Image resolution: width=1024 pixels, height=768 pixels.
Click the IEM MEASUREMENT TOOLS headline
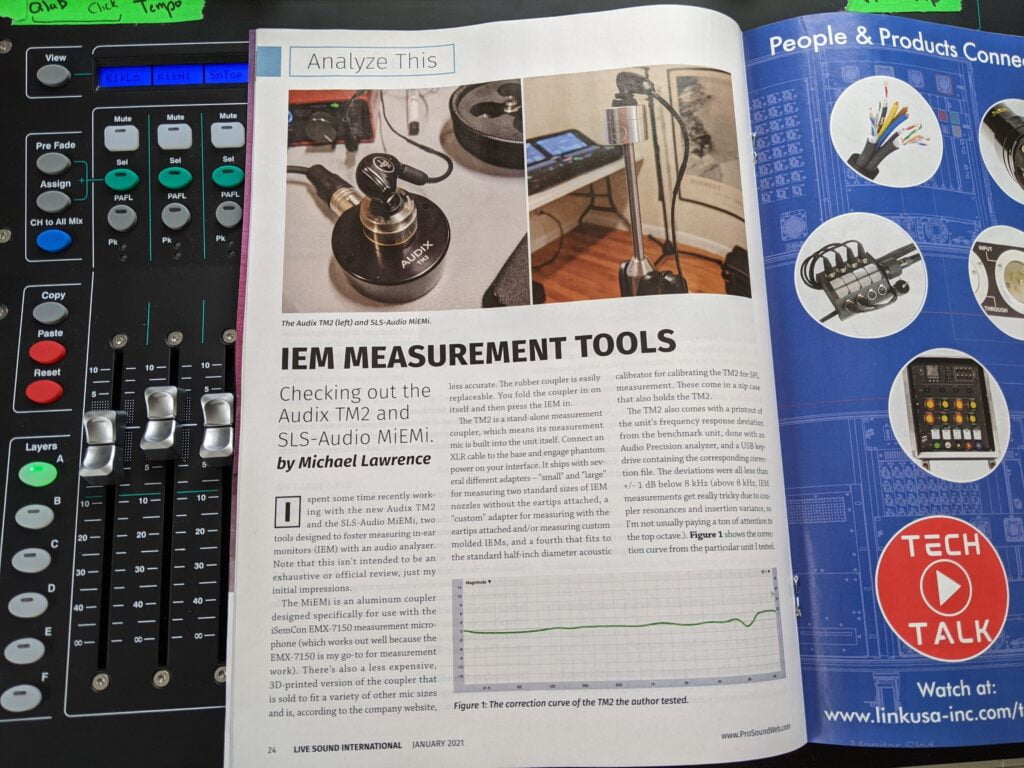[x=478, y=349]
